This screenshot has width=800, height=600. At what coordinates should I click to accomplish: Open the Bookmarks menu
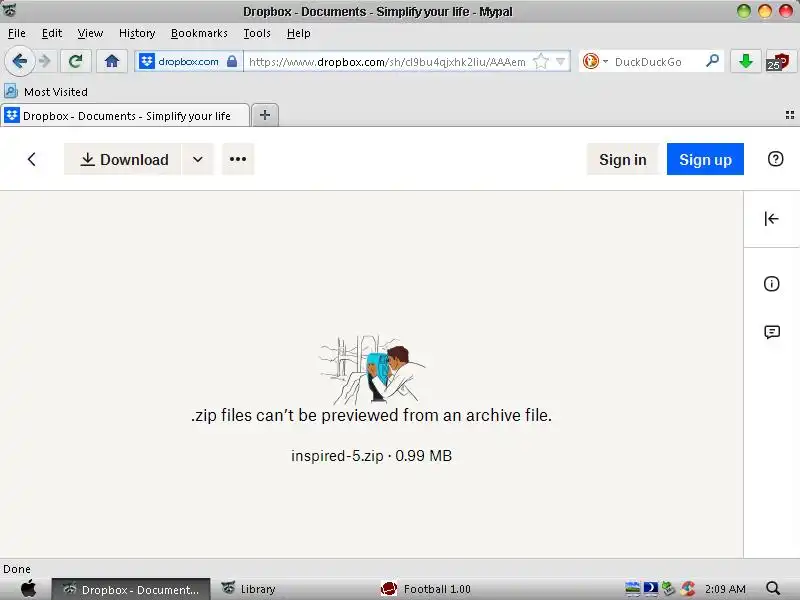pyautogui.click(x=199, y=33)
